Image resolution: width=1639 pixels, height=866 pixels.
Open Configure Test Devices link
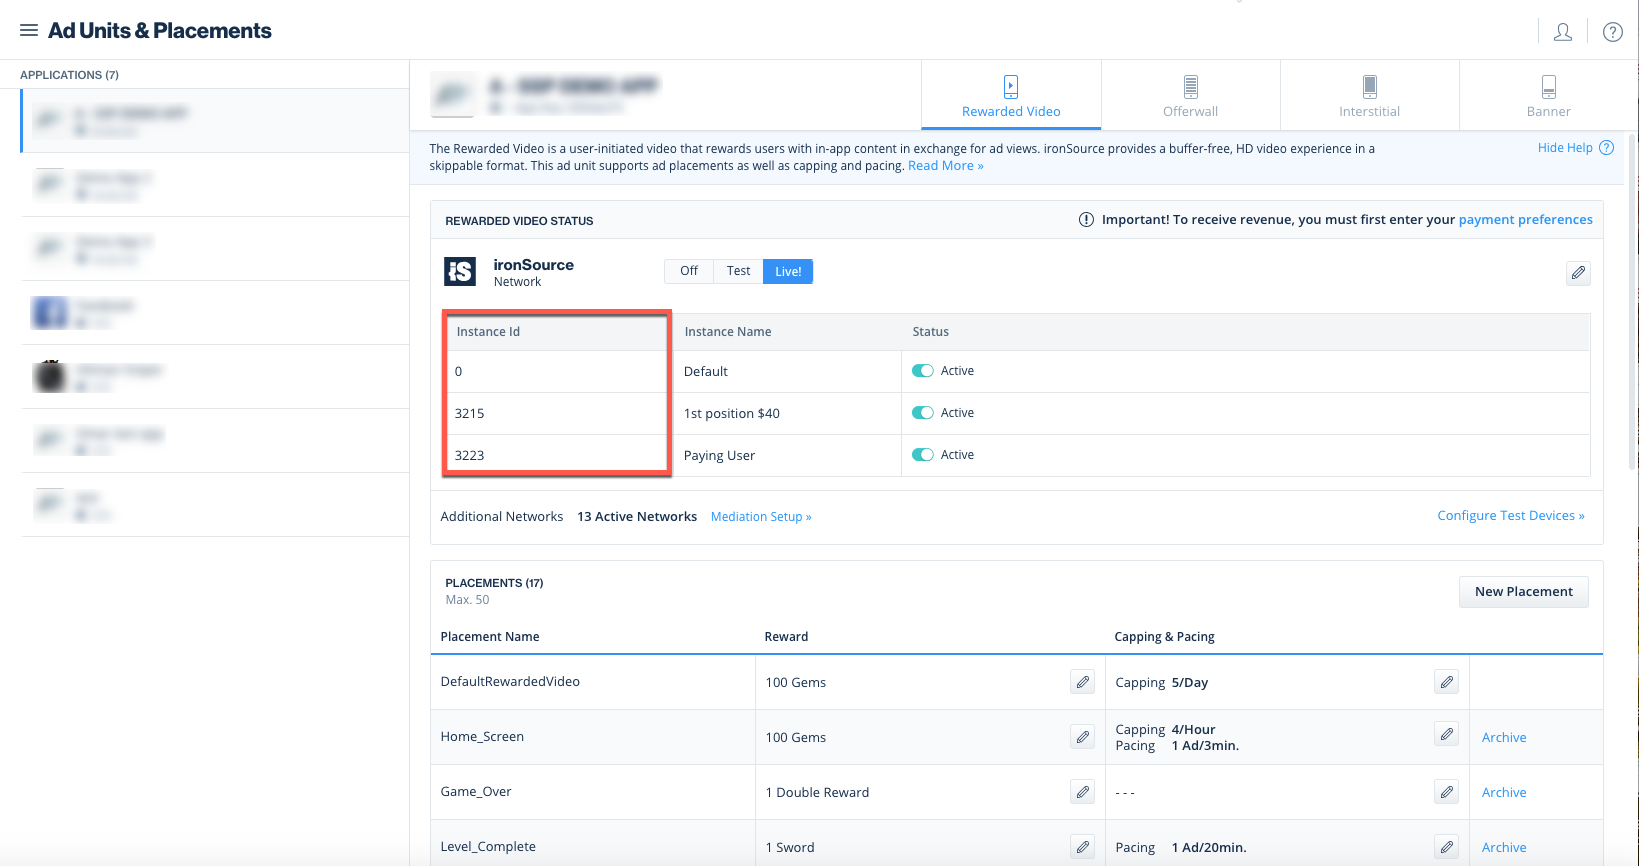pos(1511,516)
